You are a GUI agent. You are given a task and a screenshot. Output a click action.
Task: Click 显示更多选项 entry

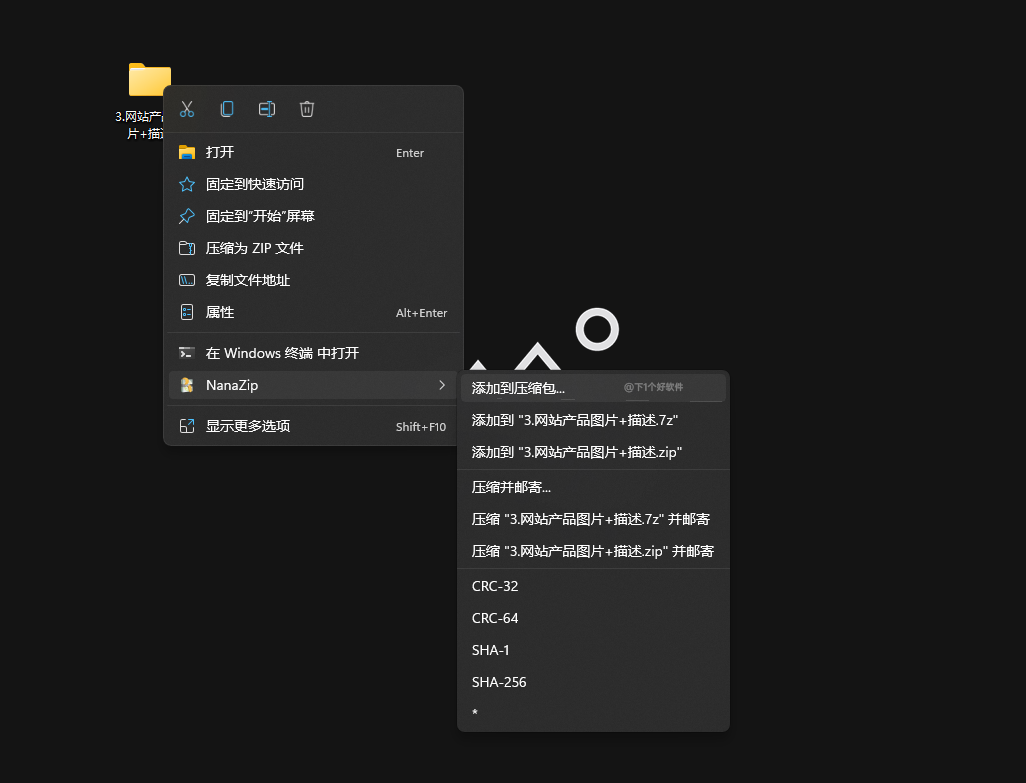coord(313,426)
